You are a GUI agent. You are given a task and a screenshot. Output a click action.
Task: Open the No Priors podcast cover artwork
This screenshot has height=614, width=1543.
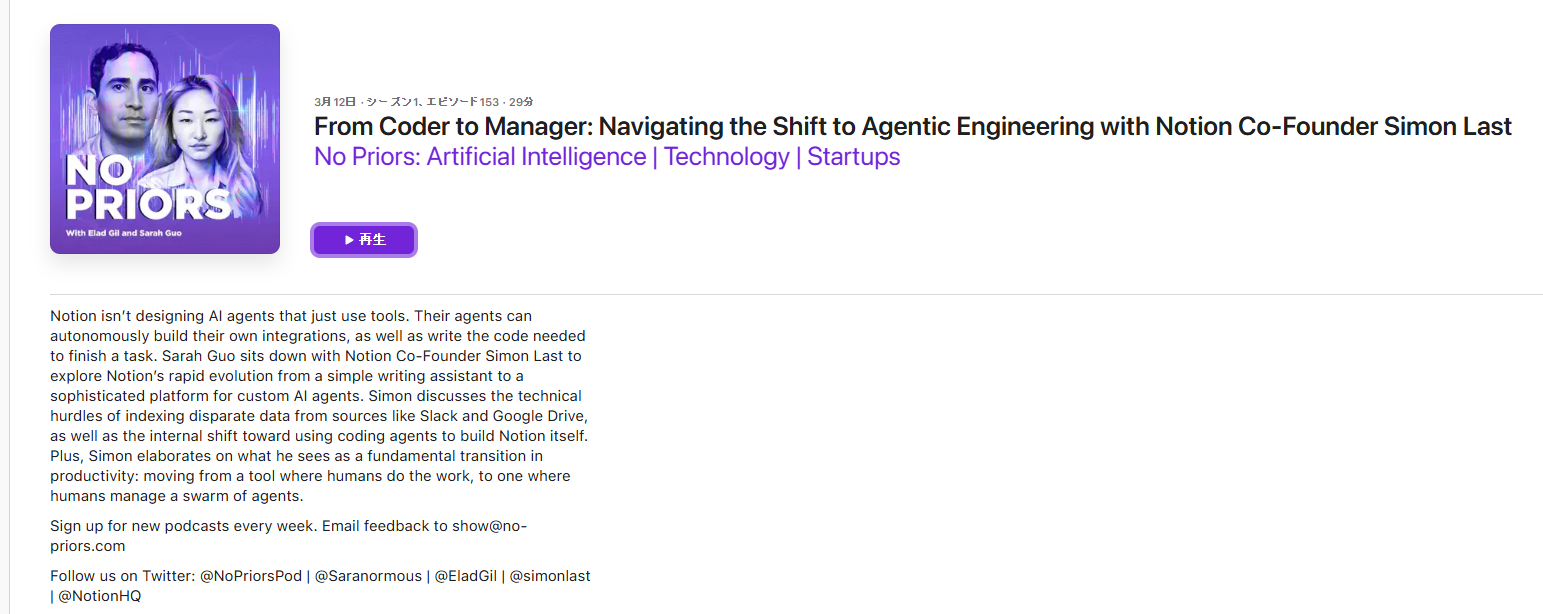pyautogui.click(x=165, y=139)
